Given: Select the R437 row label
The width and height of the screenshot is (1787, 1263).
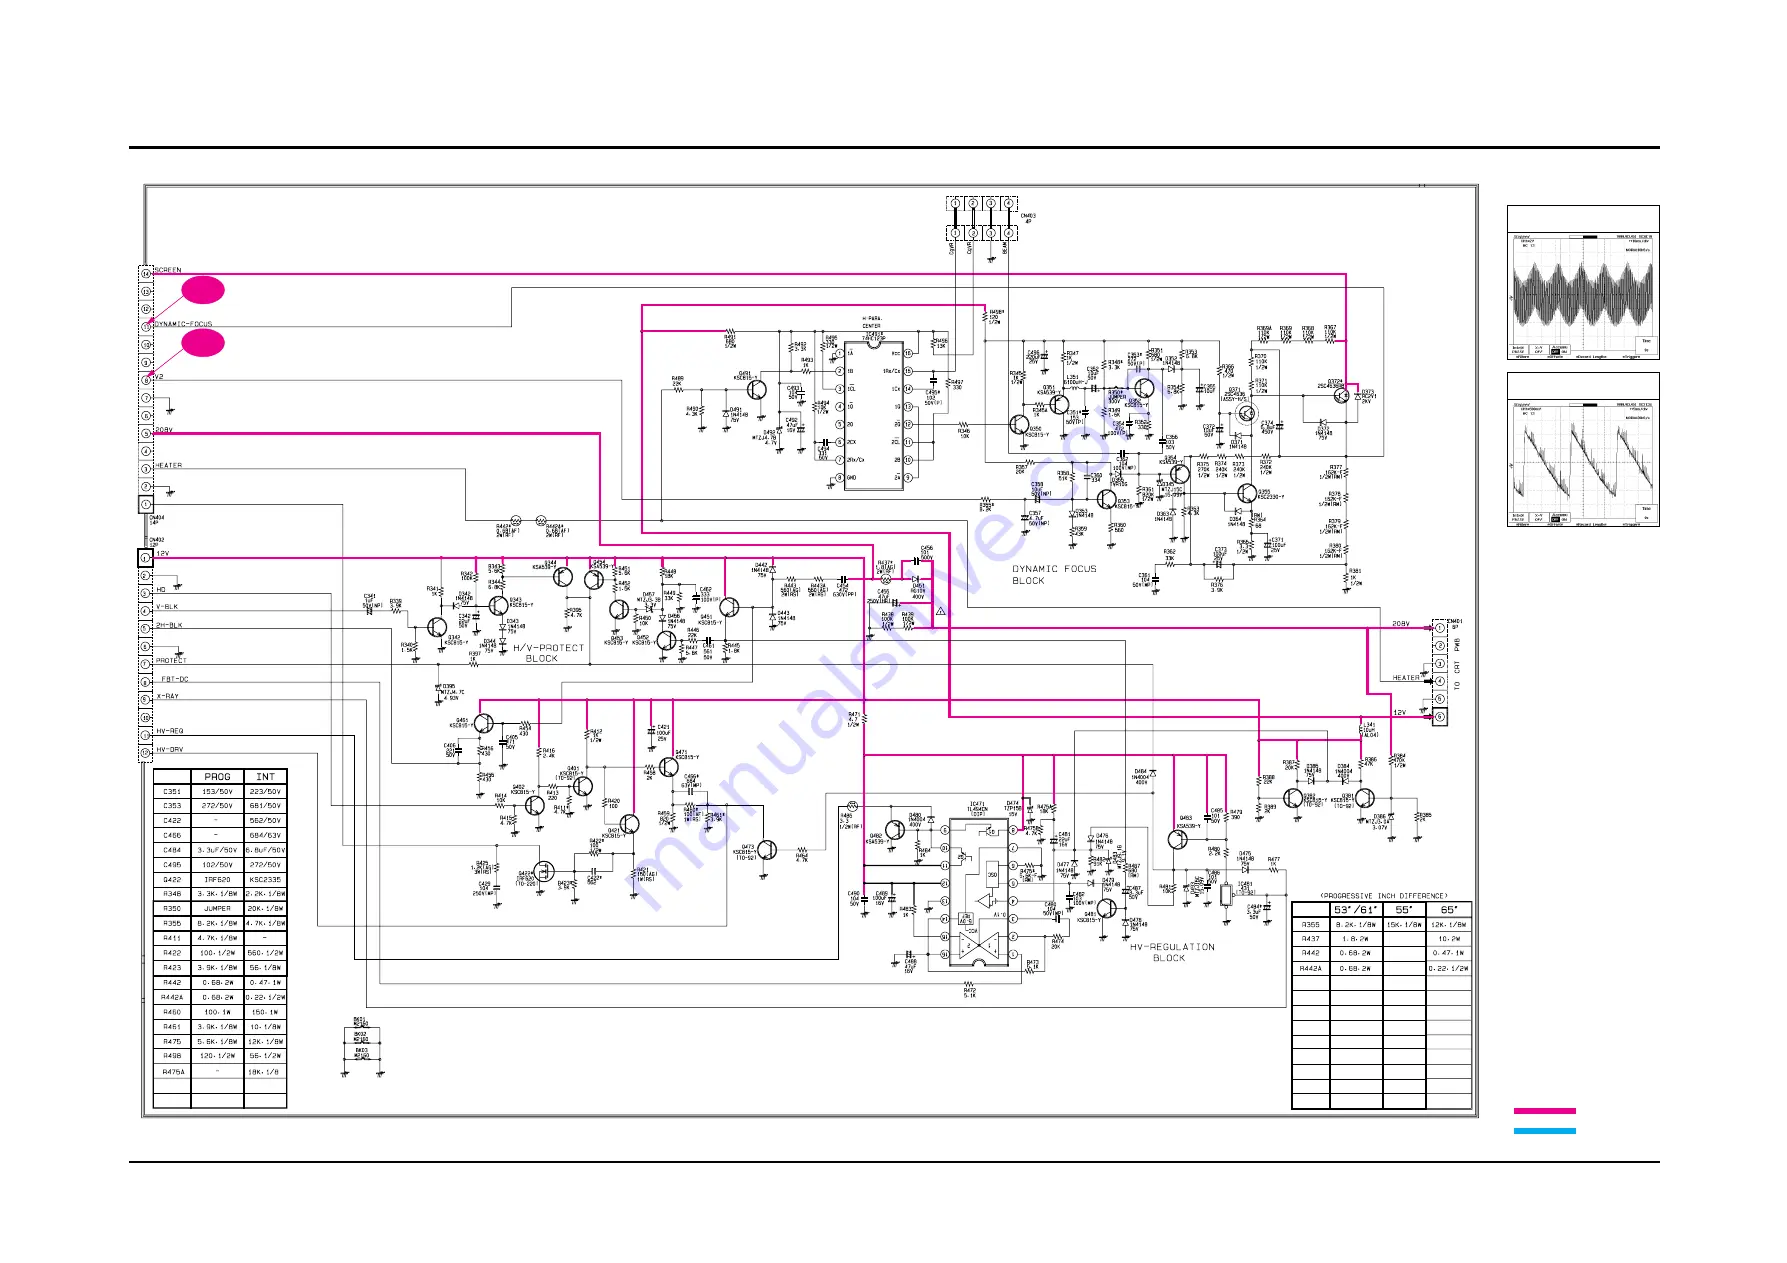Looking at the screenshot, I should 1310,939.
